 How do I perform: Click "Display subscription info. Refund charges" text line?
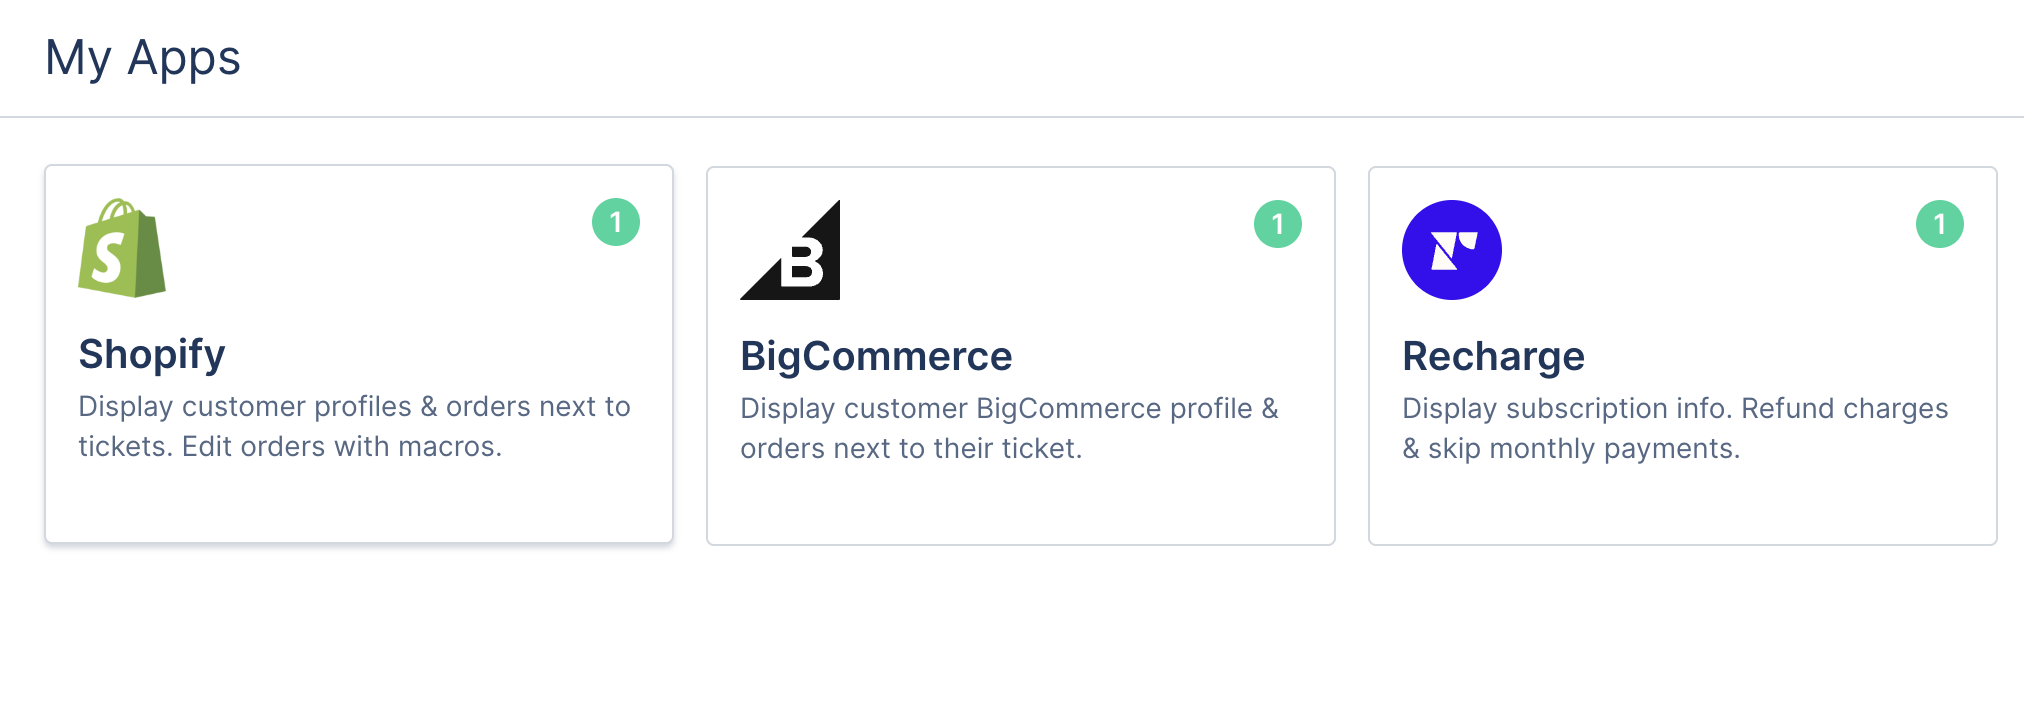[1675, 408]
